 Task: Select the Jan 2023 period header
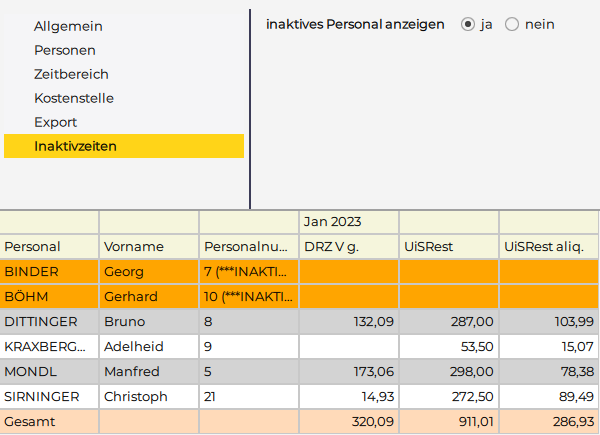[x=332, y=221]
